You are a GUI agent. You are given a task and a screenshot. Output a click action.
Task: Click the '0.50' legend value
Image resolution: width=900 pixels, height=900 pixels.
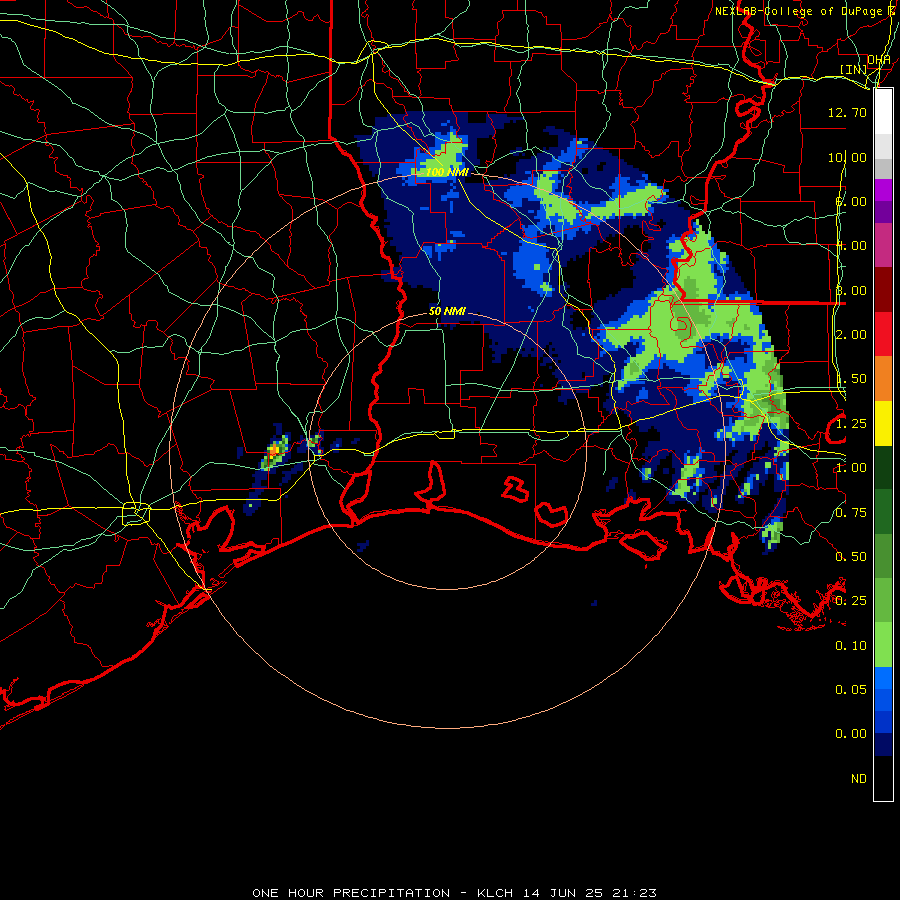point(851,557)
